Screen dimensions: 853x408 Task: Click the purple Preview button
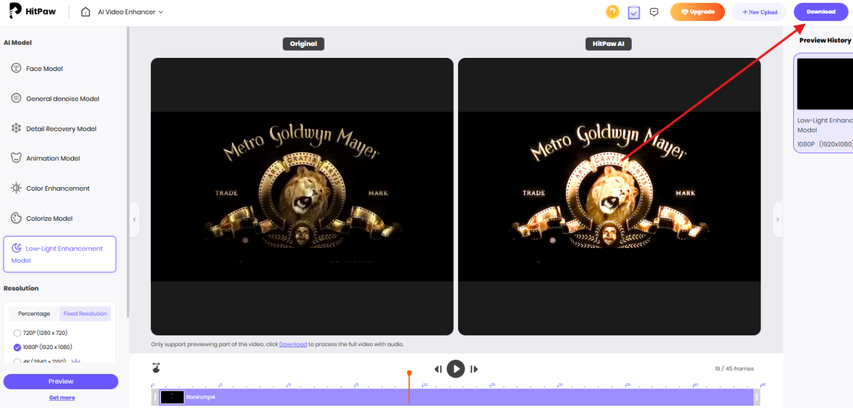[x=60, y=381]
